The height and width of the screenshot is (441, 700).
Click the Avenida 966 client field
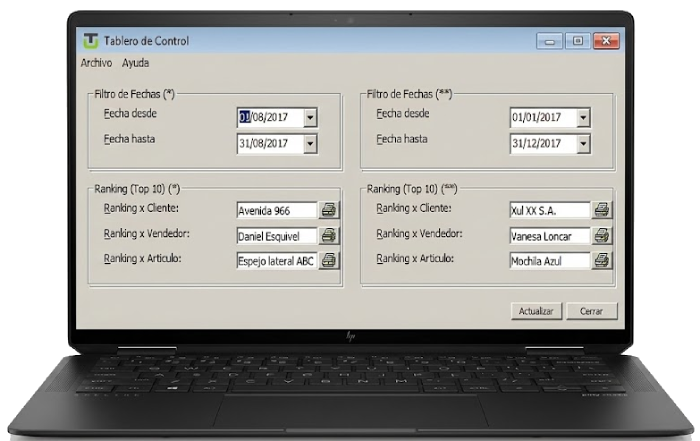[x=276, y=210]
